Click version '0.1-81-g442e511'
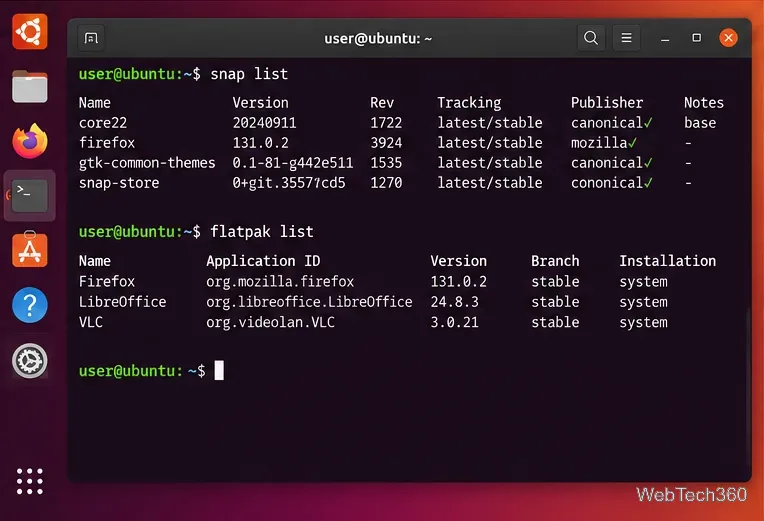 point(293,163)
